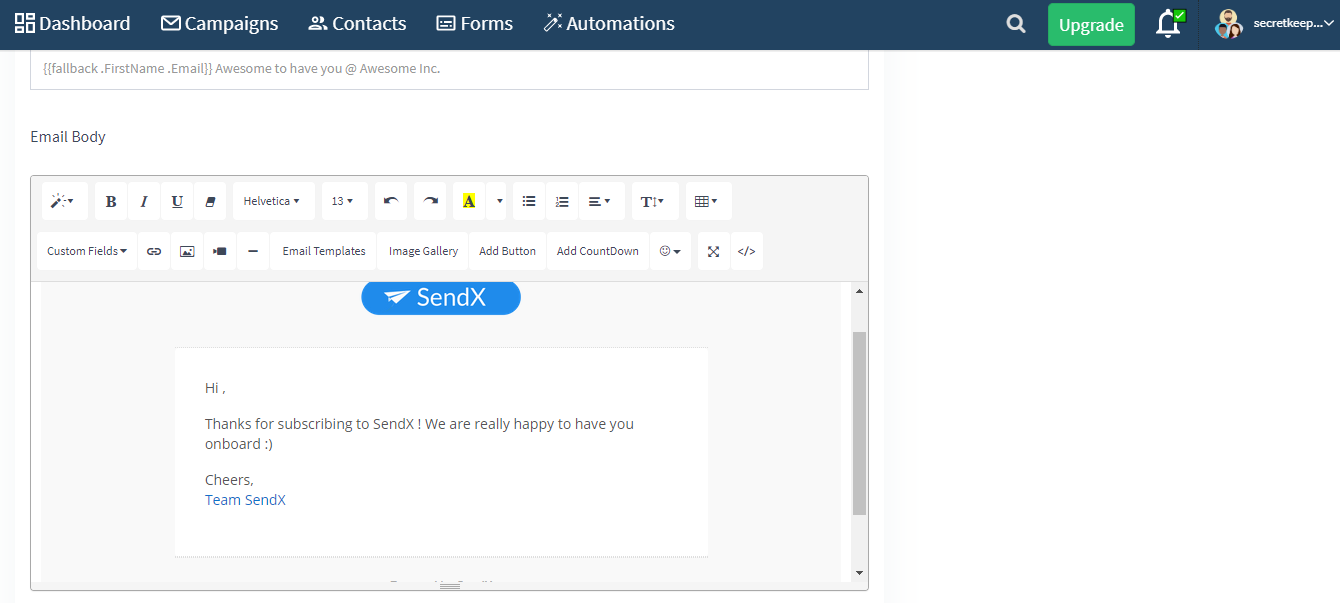Click the editor vertical scrollbar thumb
This screenshot has width=1340, height=603.
point(859,424)
